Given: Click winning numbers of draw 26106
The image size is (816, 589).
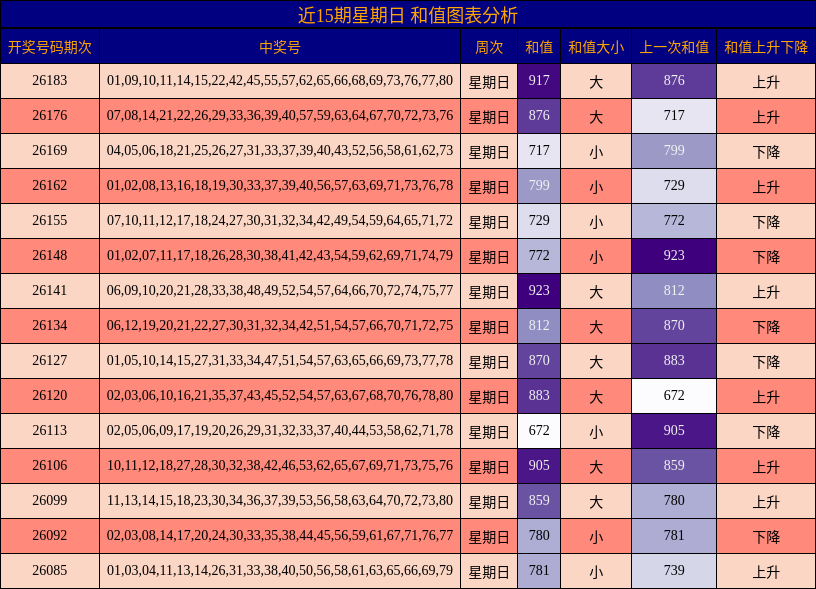Looking at the screenshot, I should tap(280, 465).
